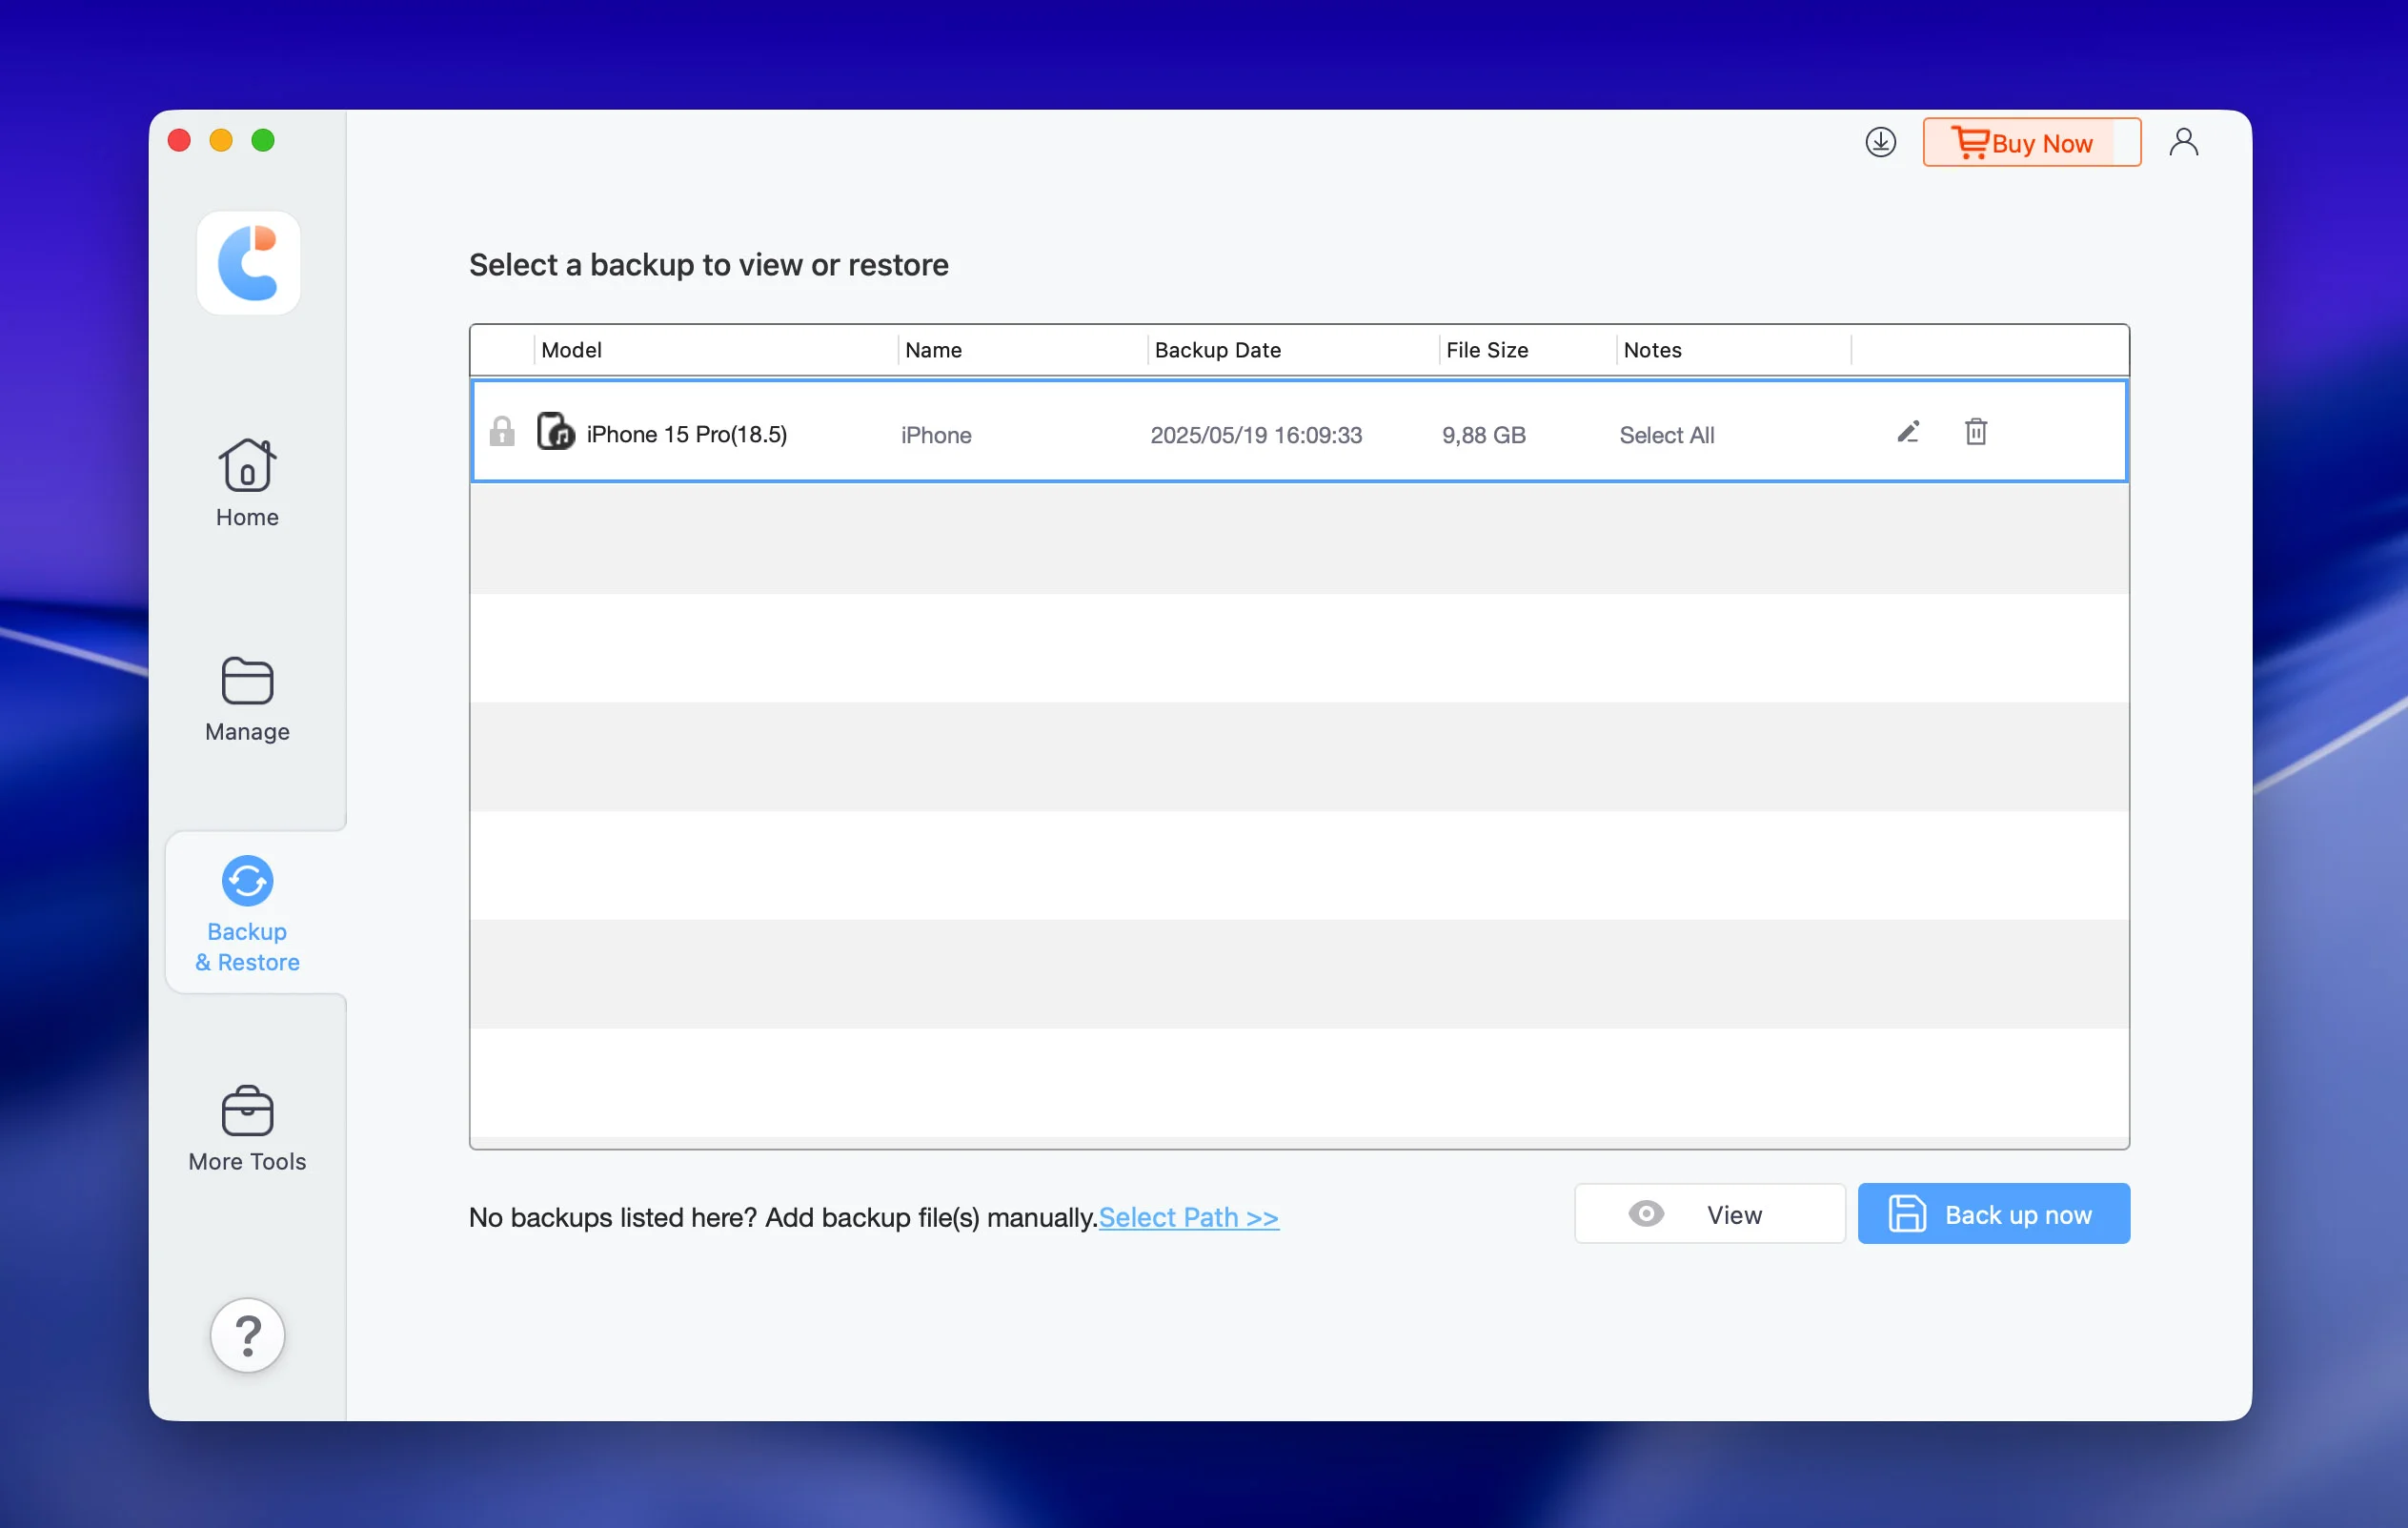Viewport: 2408px width, 1528px height.
Task: Click the View backup button
Action: pos(1709,1214)
